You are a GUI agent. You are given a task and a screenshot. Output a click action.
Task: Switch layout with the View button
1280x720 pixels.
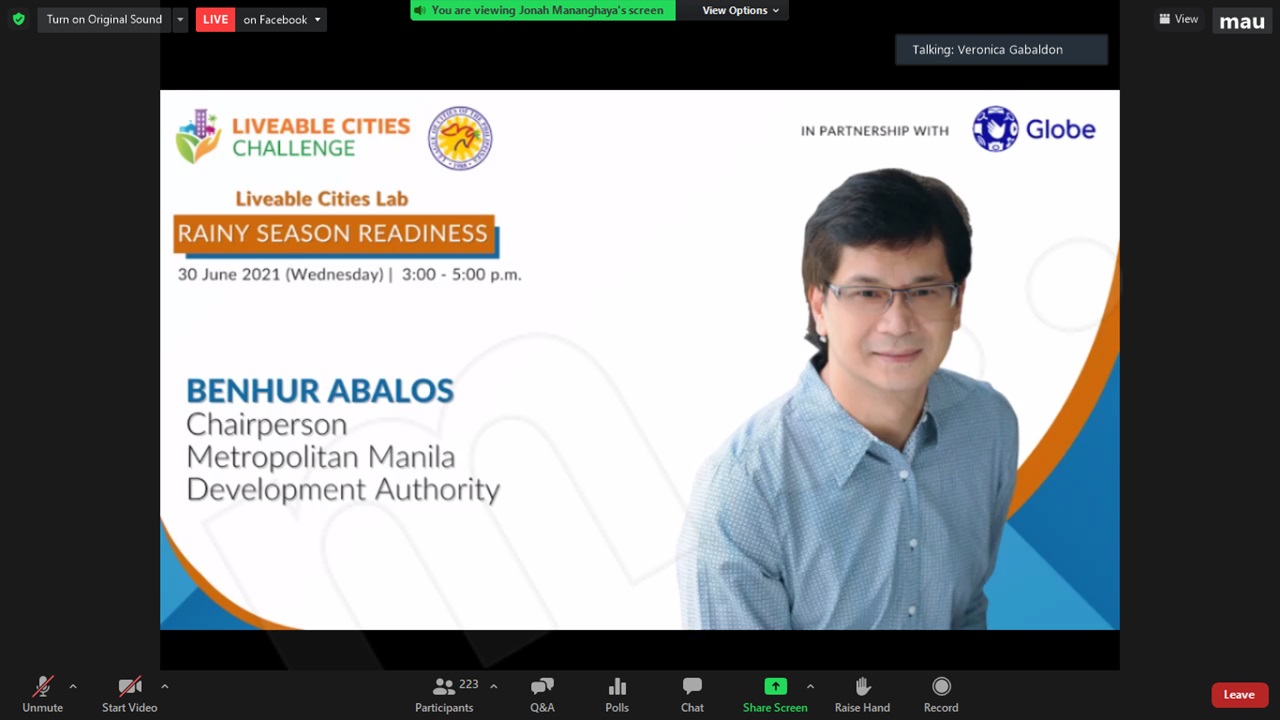tap(1178, 19)
